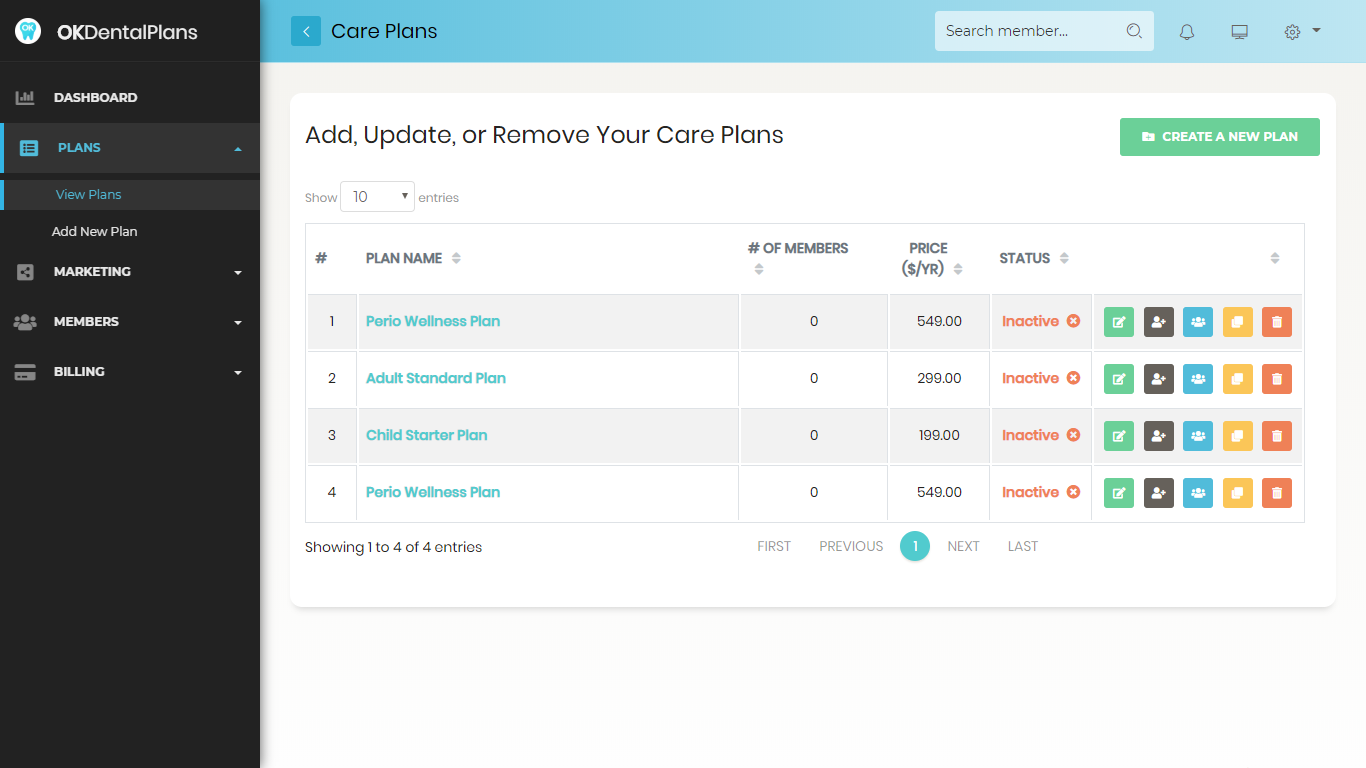Open Perio Wellness Plan link numbered 4

433,492
